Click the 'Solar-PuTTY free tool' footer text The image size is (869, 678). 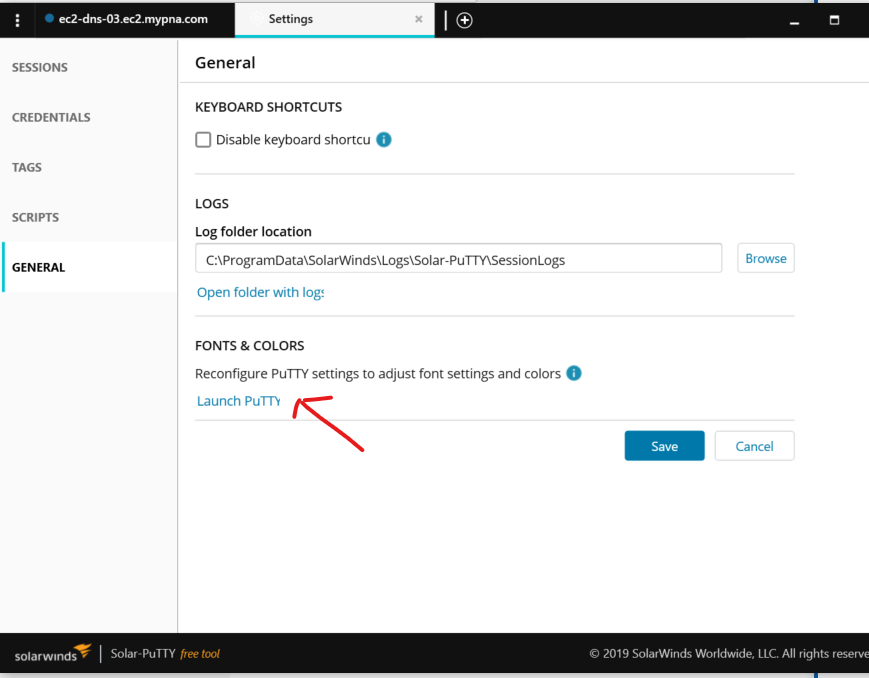[x=165, y=654]
